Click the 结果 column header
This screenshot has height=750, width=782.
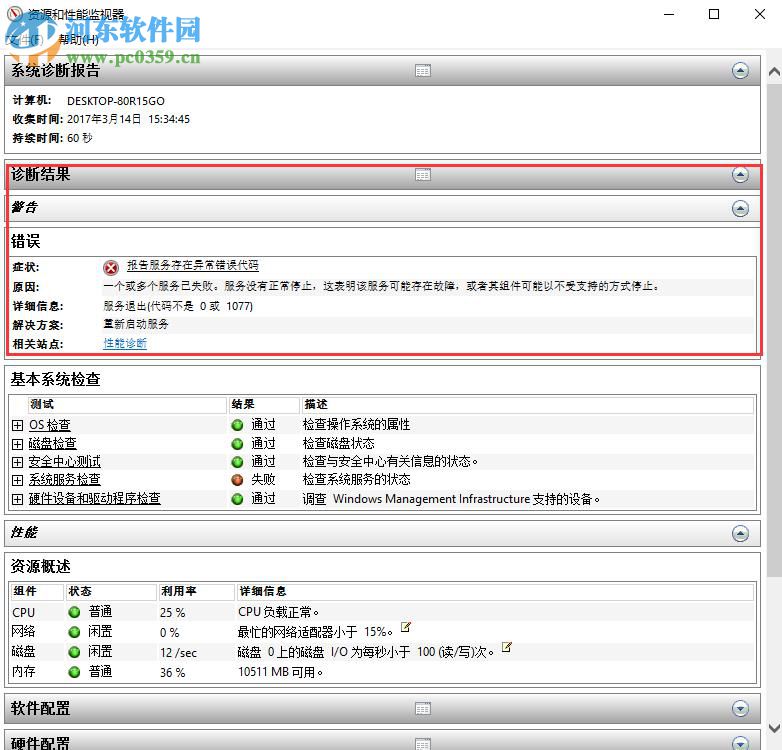click(263, 404)
